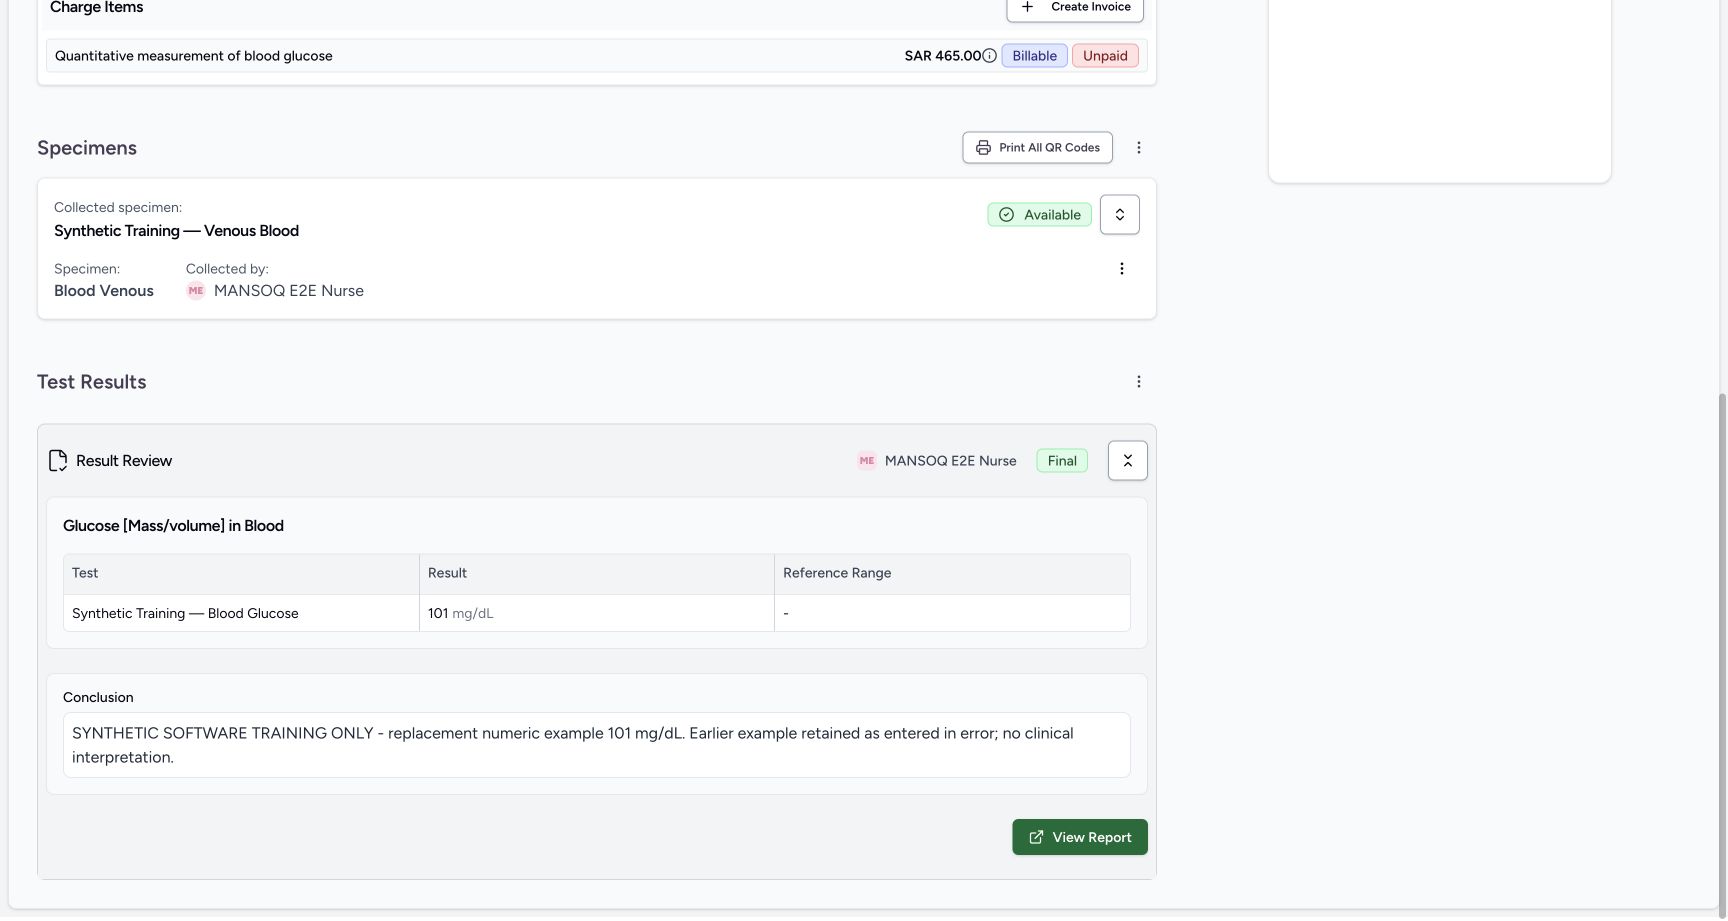The height and width of the screenshot is (921, 1728).
Task: Click the ME avatar beside collected-by nurse
Action: point(196,291)
